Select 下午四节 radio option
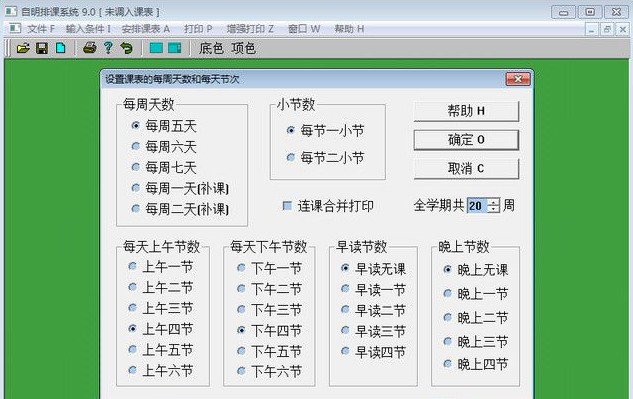The height and width of the screenshot is (399, 633). (x=270, y=330)
